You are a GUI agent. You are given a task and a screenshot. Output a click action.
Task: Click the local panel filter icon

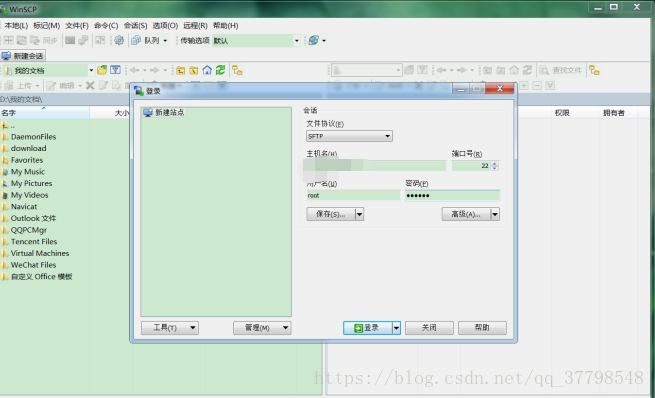tap(115, 70)
